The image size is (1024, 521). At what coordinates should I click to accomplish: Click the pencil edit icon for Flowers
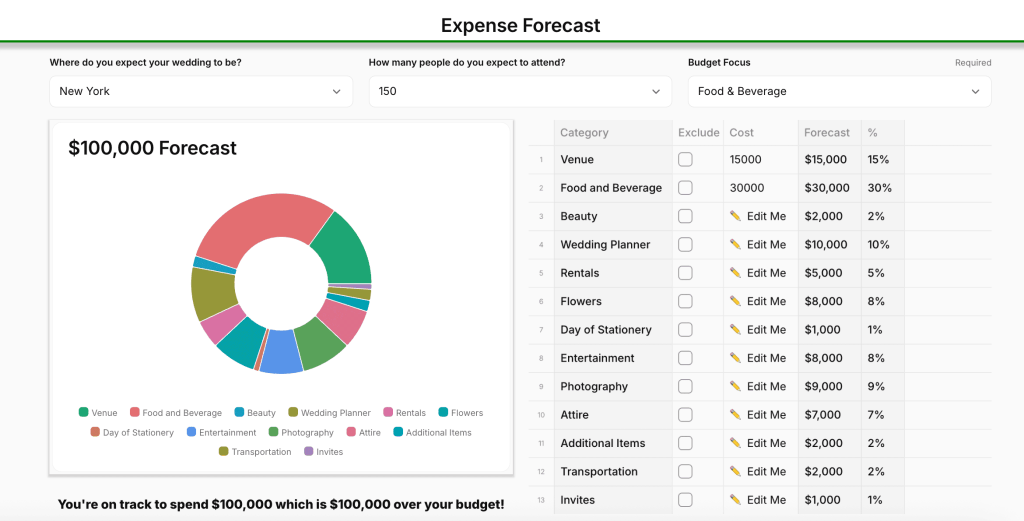735,301
